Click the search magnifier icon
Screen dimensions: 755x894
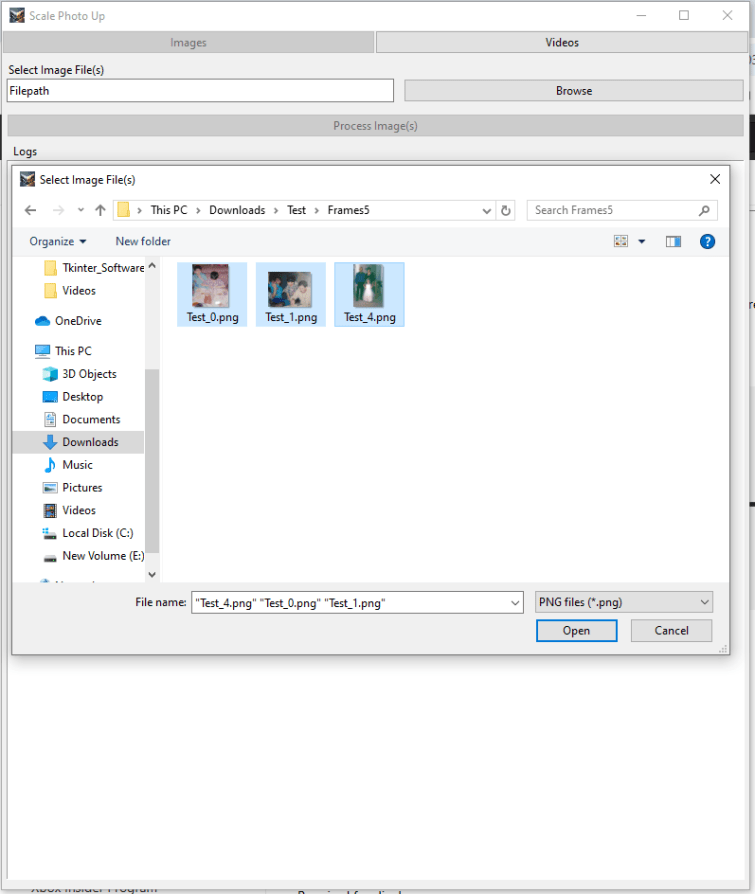pyautogui.click(x=704, y=210)
